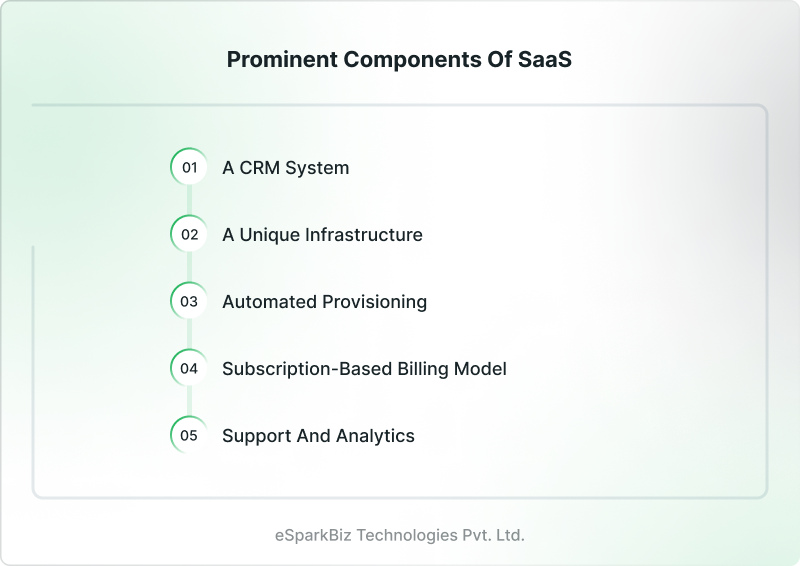Viewport: 800px width, 566px height.
Task: Click the bottom border of the content panel
Action: click(x=400, y=497)
